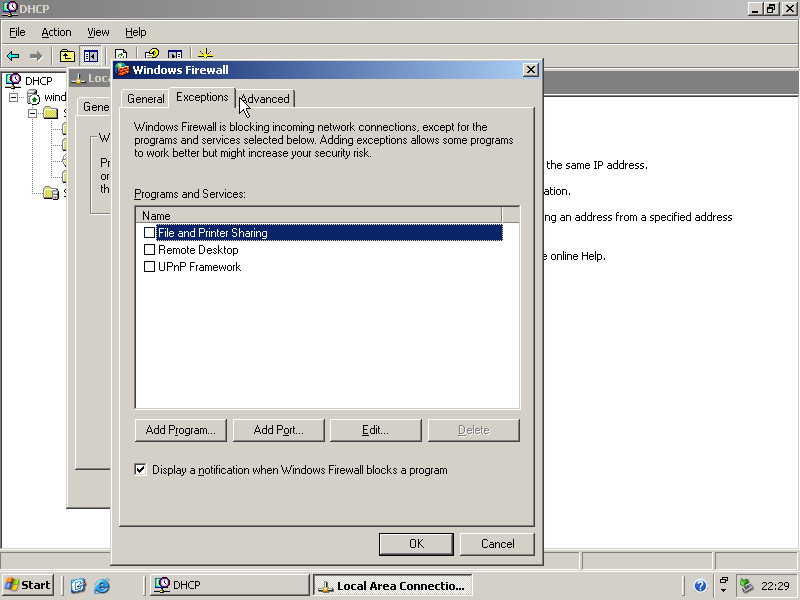
Task: Select the DHCP root node icon
Action: click(14, 81)
